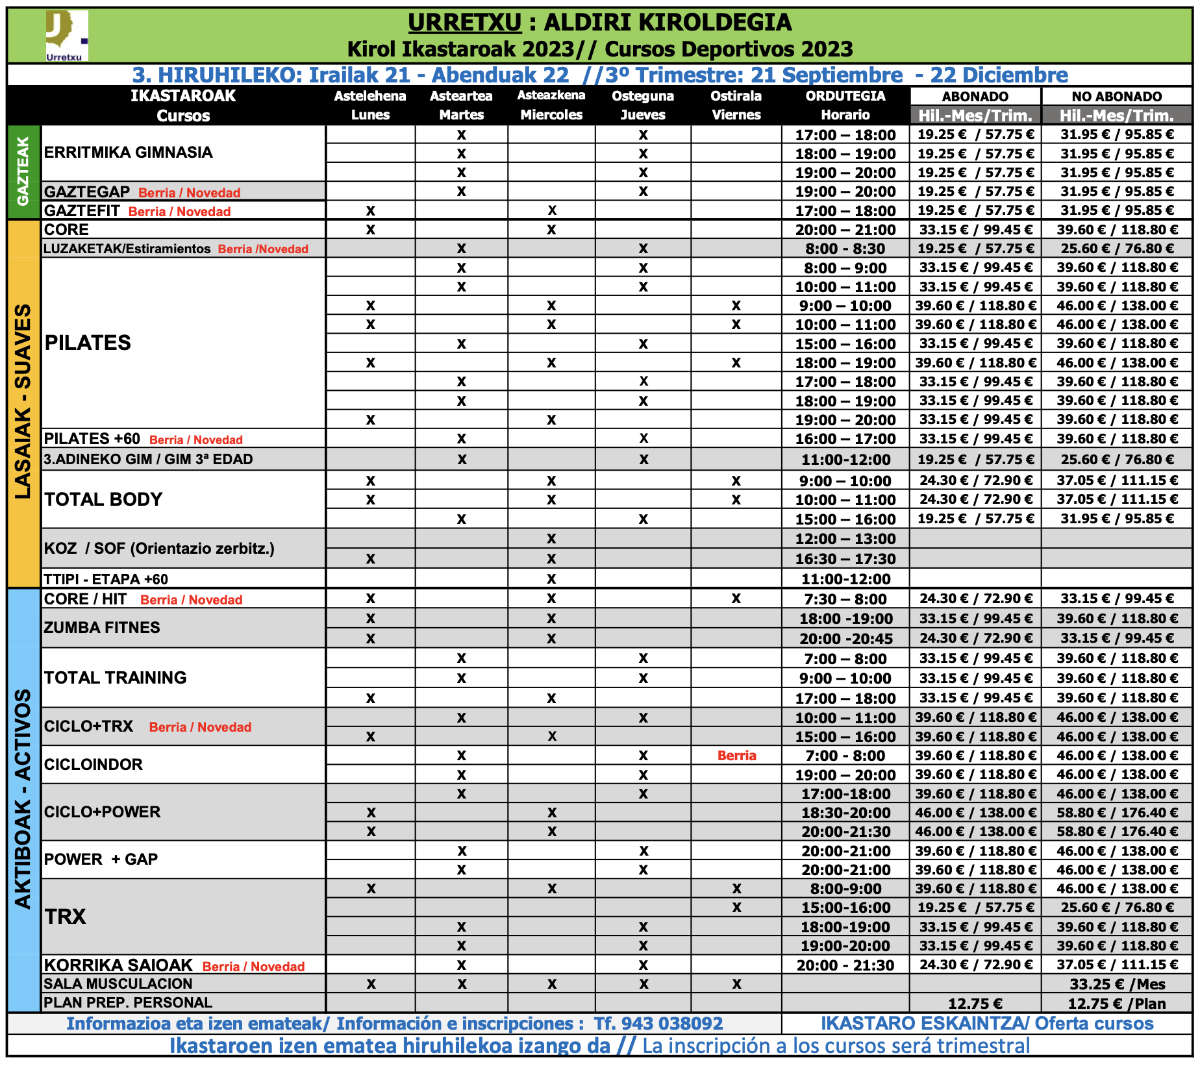
Task: Click the '20:00 - 21:30' KORRIKA SAIOAK schedule
Action: tap(846, 965)
